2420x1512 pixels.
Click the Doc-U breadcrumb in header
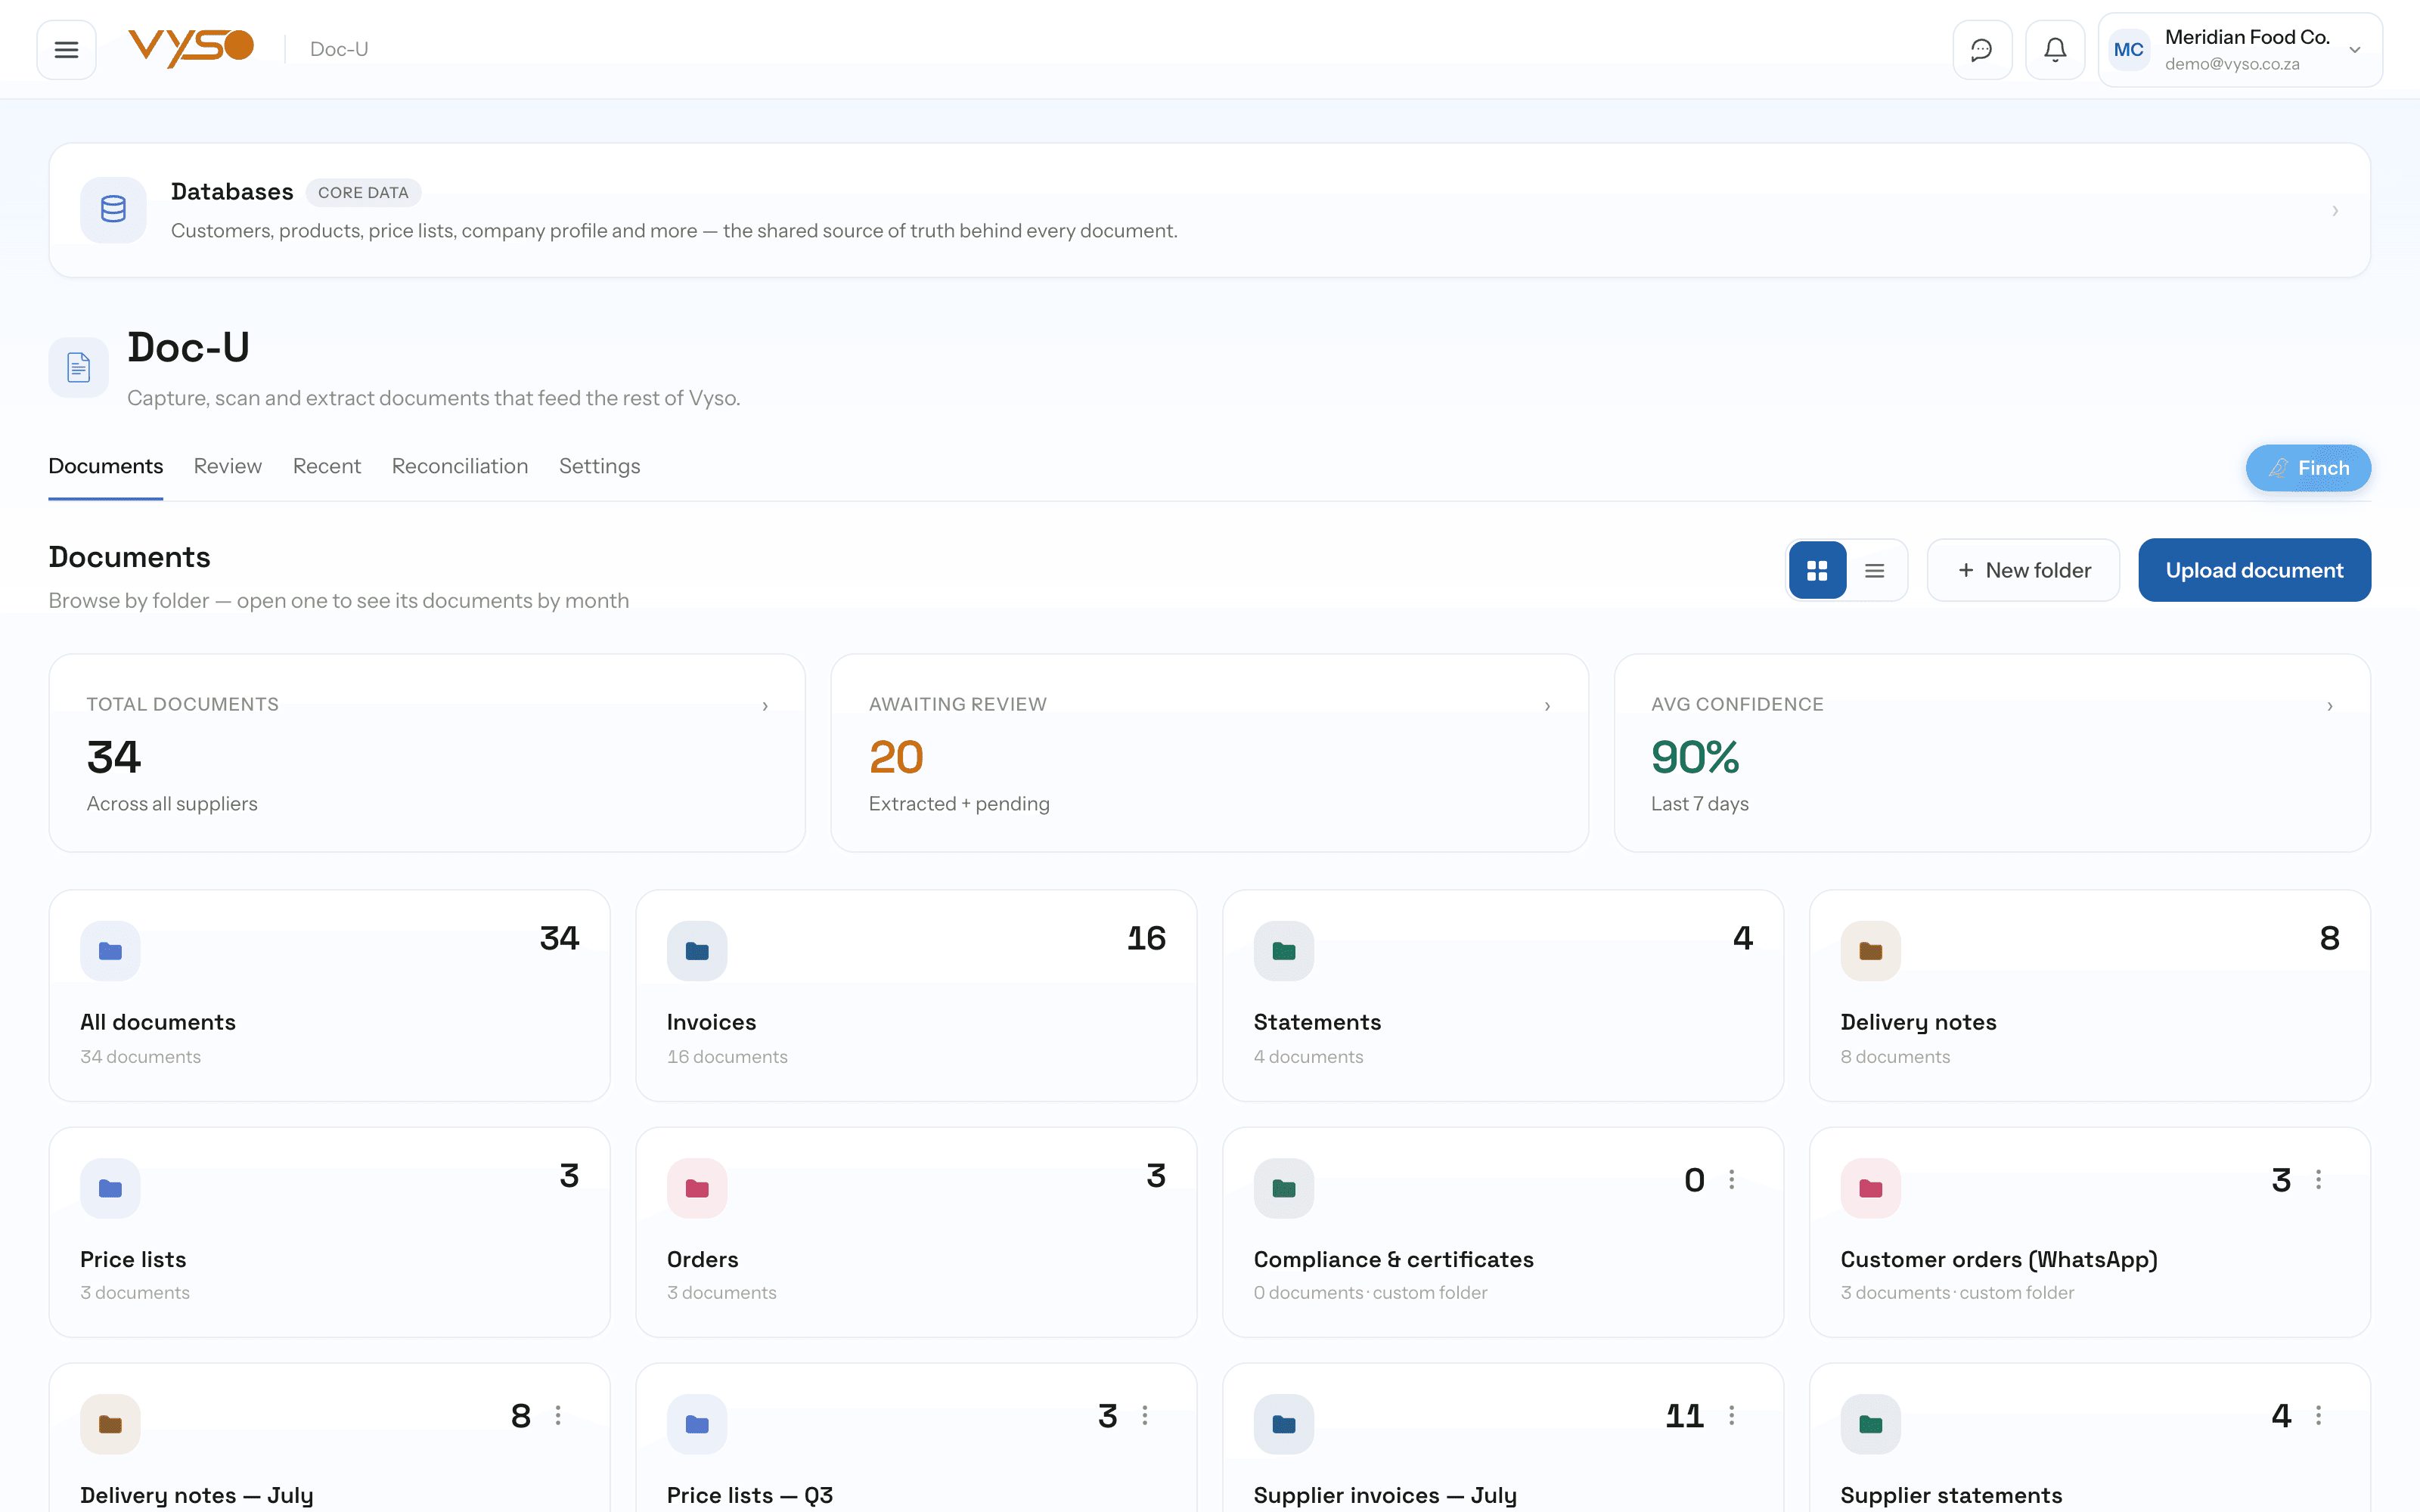click(x=339, y=49)
